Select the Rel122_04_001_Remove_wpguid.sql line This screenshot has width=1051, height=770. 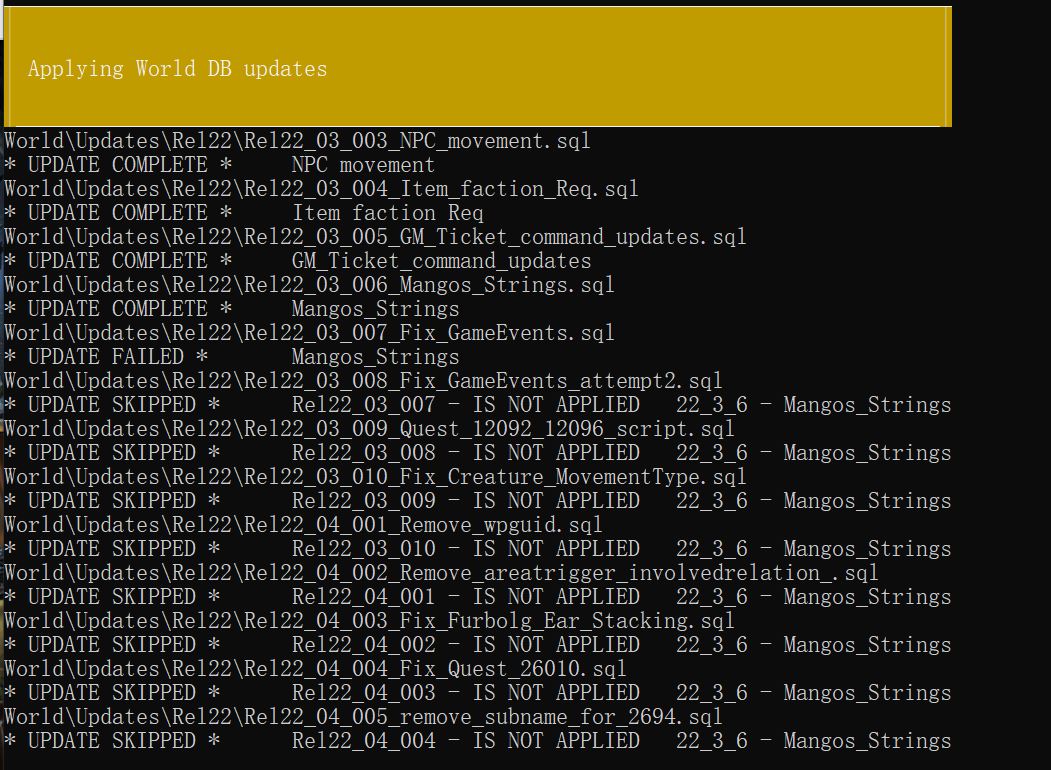click(x=303, y=525)
